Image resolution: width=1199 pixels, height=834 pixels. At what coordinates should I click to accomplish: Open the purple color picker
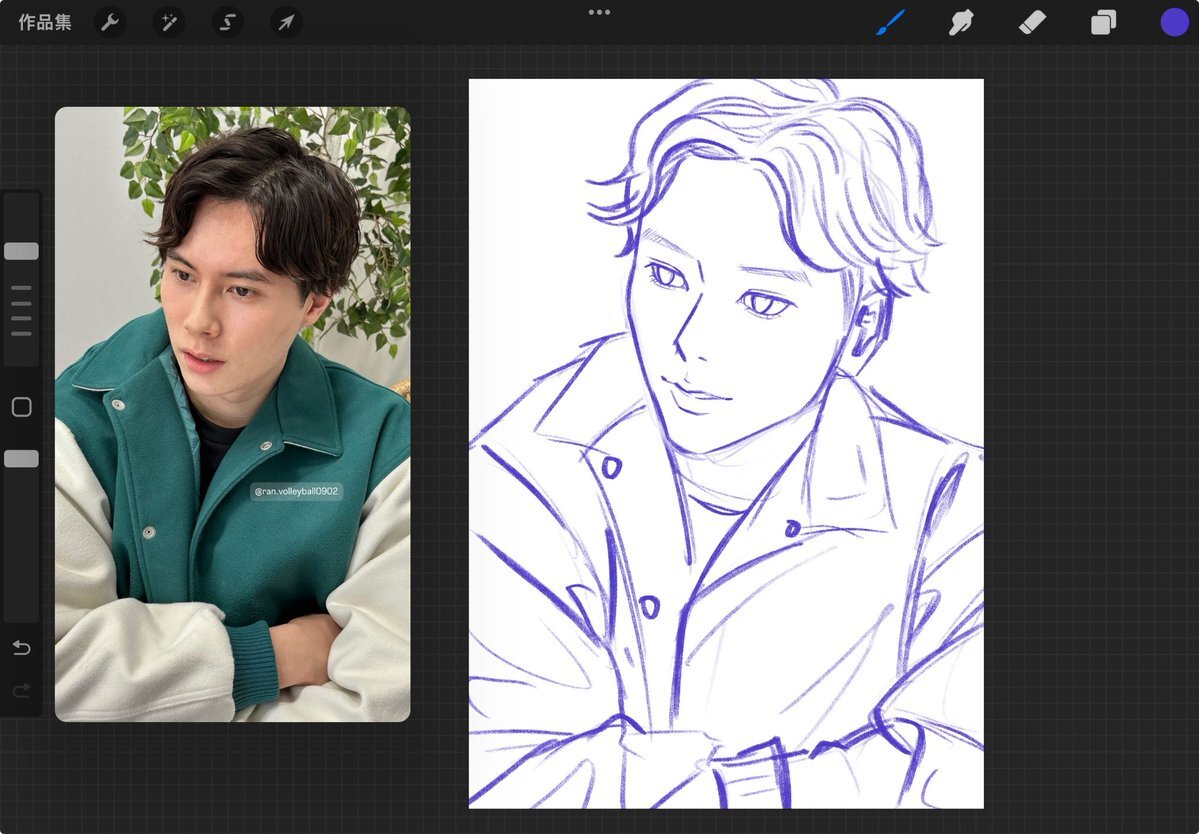coord(1175,22)
